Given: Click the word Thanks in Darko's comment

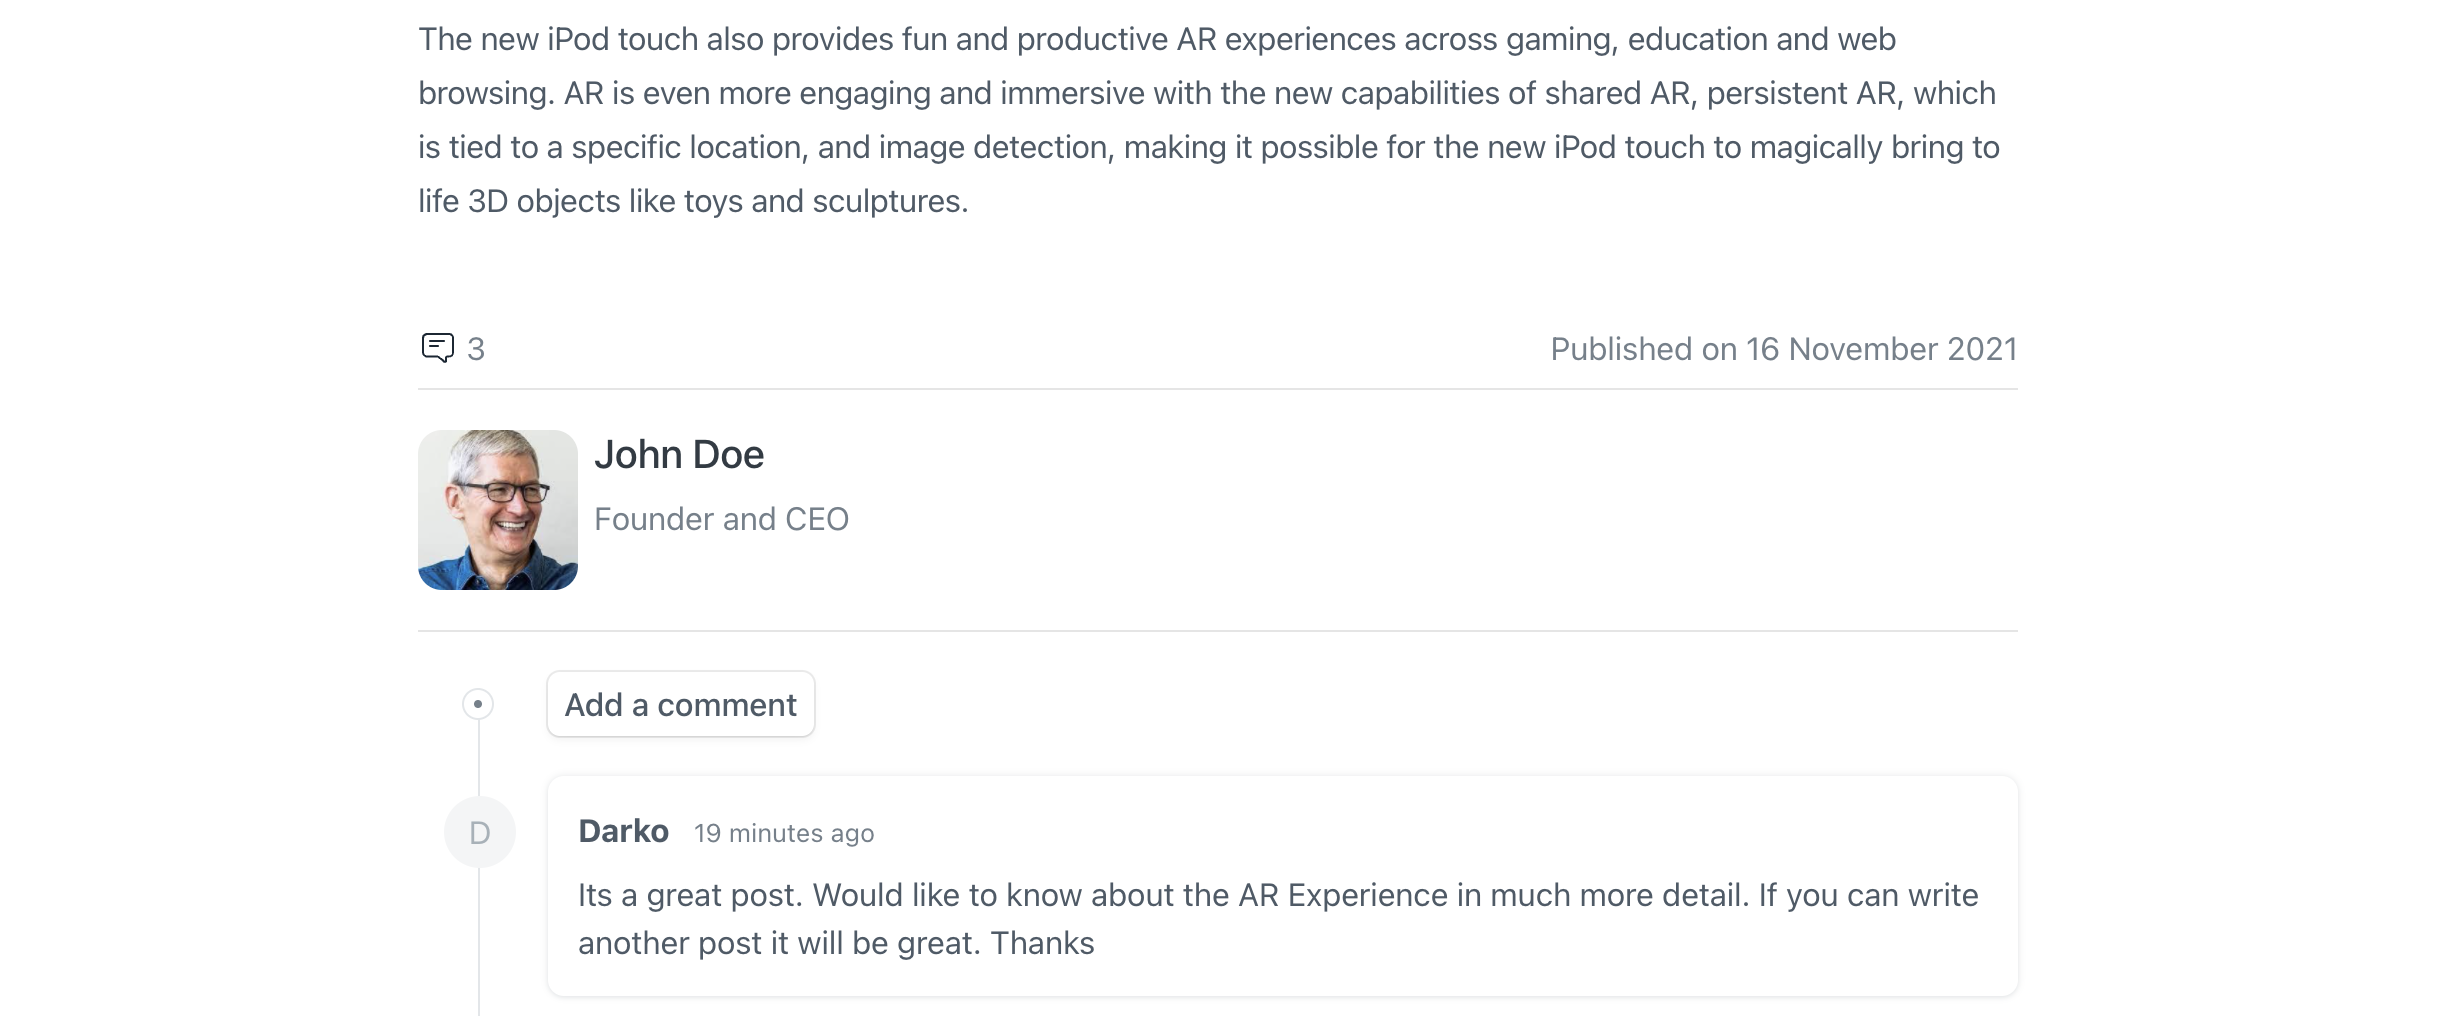Looking at the screenshot, I should click(1042, 943).
